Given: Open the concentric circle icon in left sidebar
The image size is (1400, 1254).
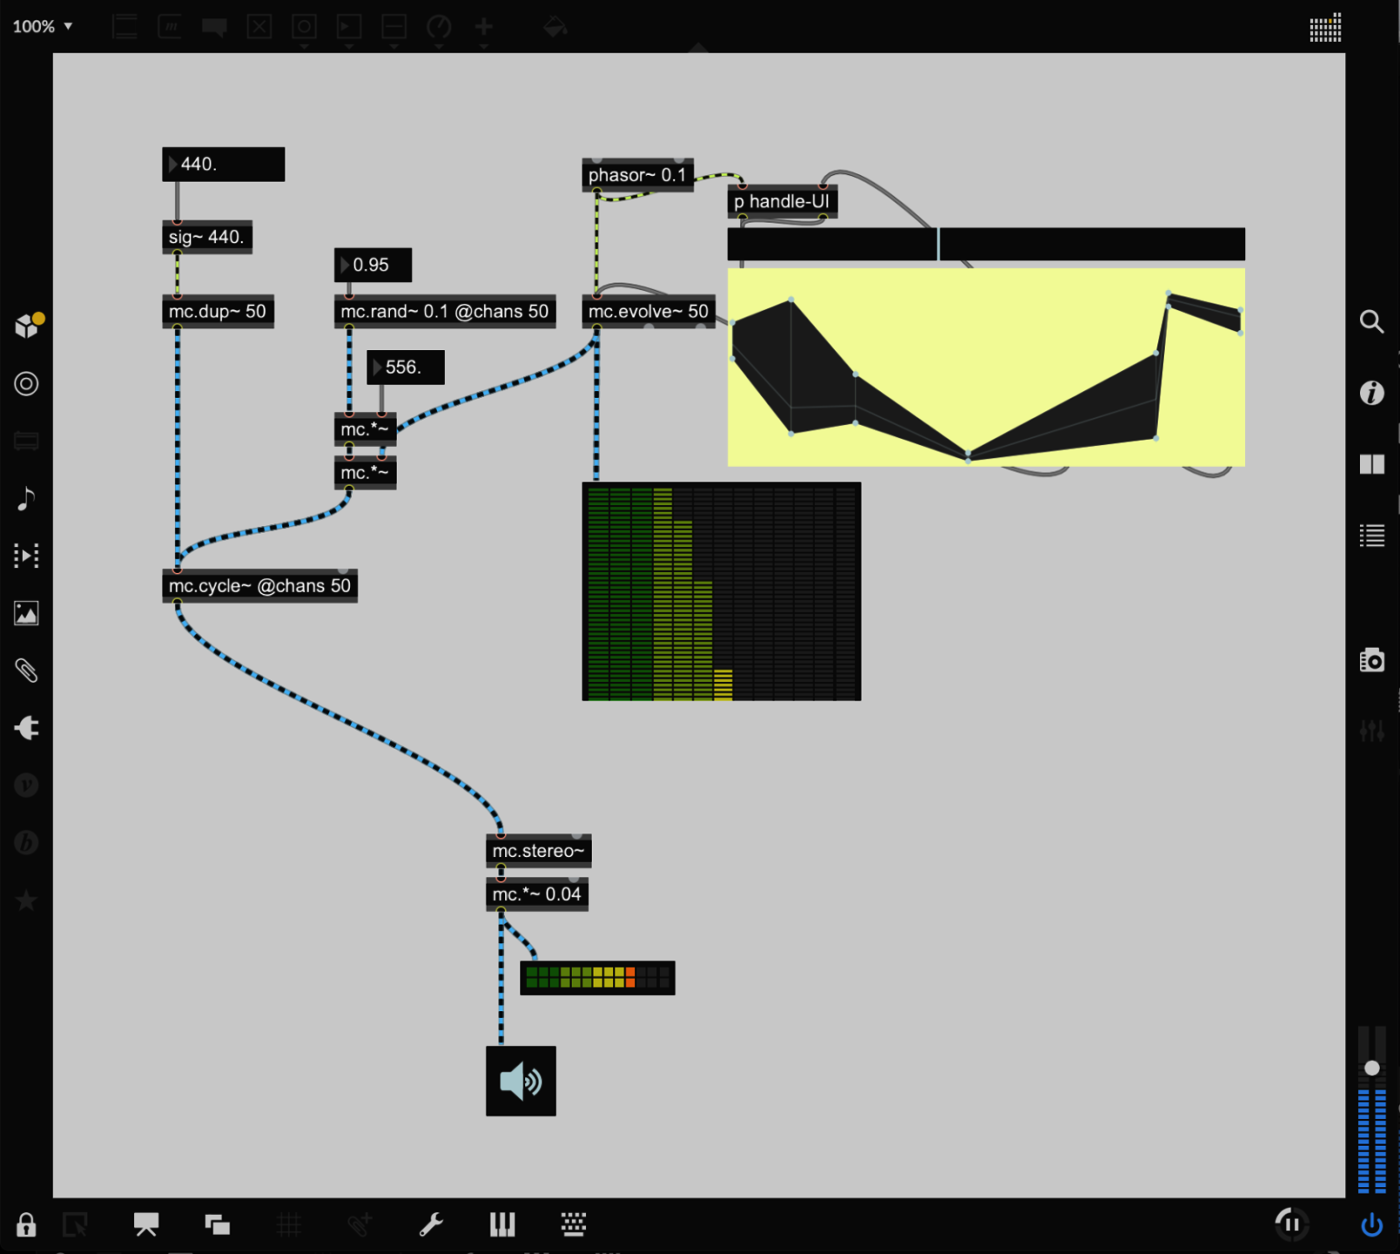Looking at the screenshot, I should tap(26, 384).
